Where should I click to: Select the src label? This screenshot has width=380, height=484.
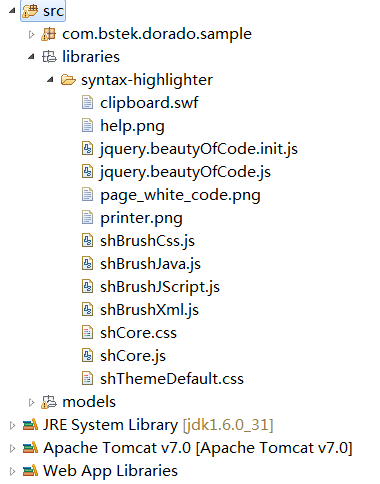point(53,11)
